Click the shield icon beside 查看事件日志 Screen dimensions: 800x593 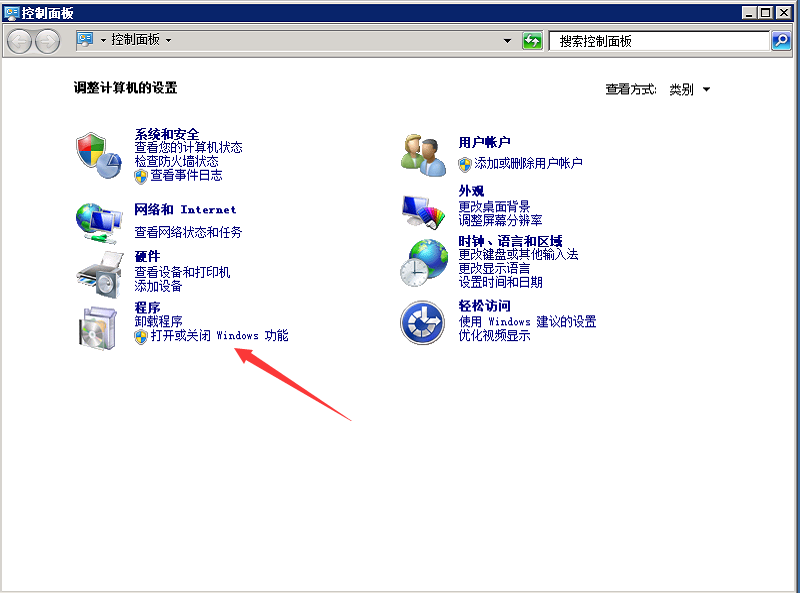[x=141, y=177]
